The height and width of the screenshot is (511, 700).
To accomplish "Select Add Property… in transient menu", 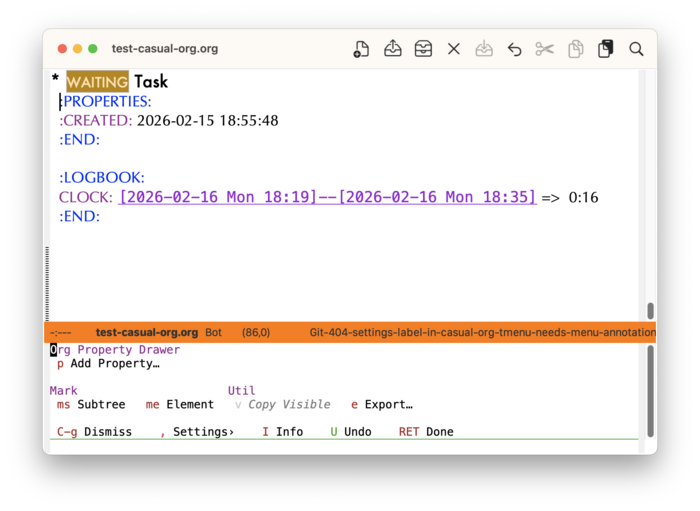I will click(x=114, y=364).
